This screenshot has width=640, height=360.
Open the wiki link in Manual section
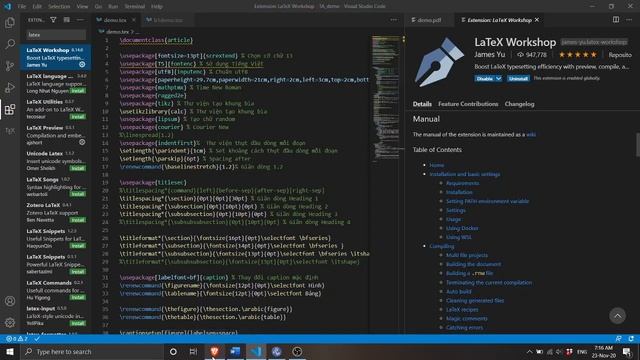point(531,134)
